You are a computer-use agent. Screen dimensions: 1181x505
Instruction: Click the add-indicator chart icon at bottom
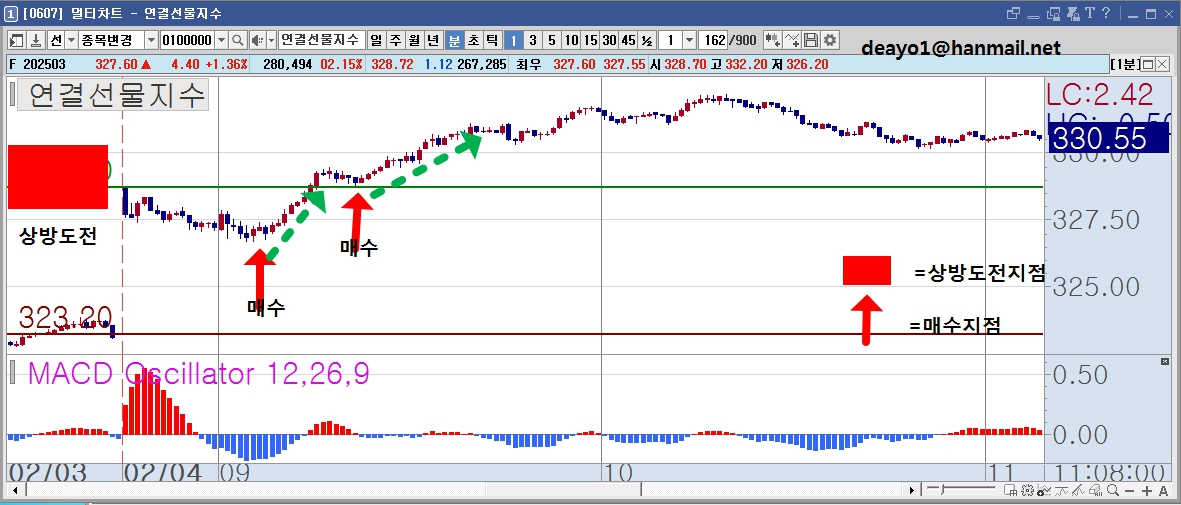coord(1042,491)
